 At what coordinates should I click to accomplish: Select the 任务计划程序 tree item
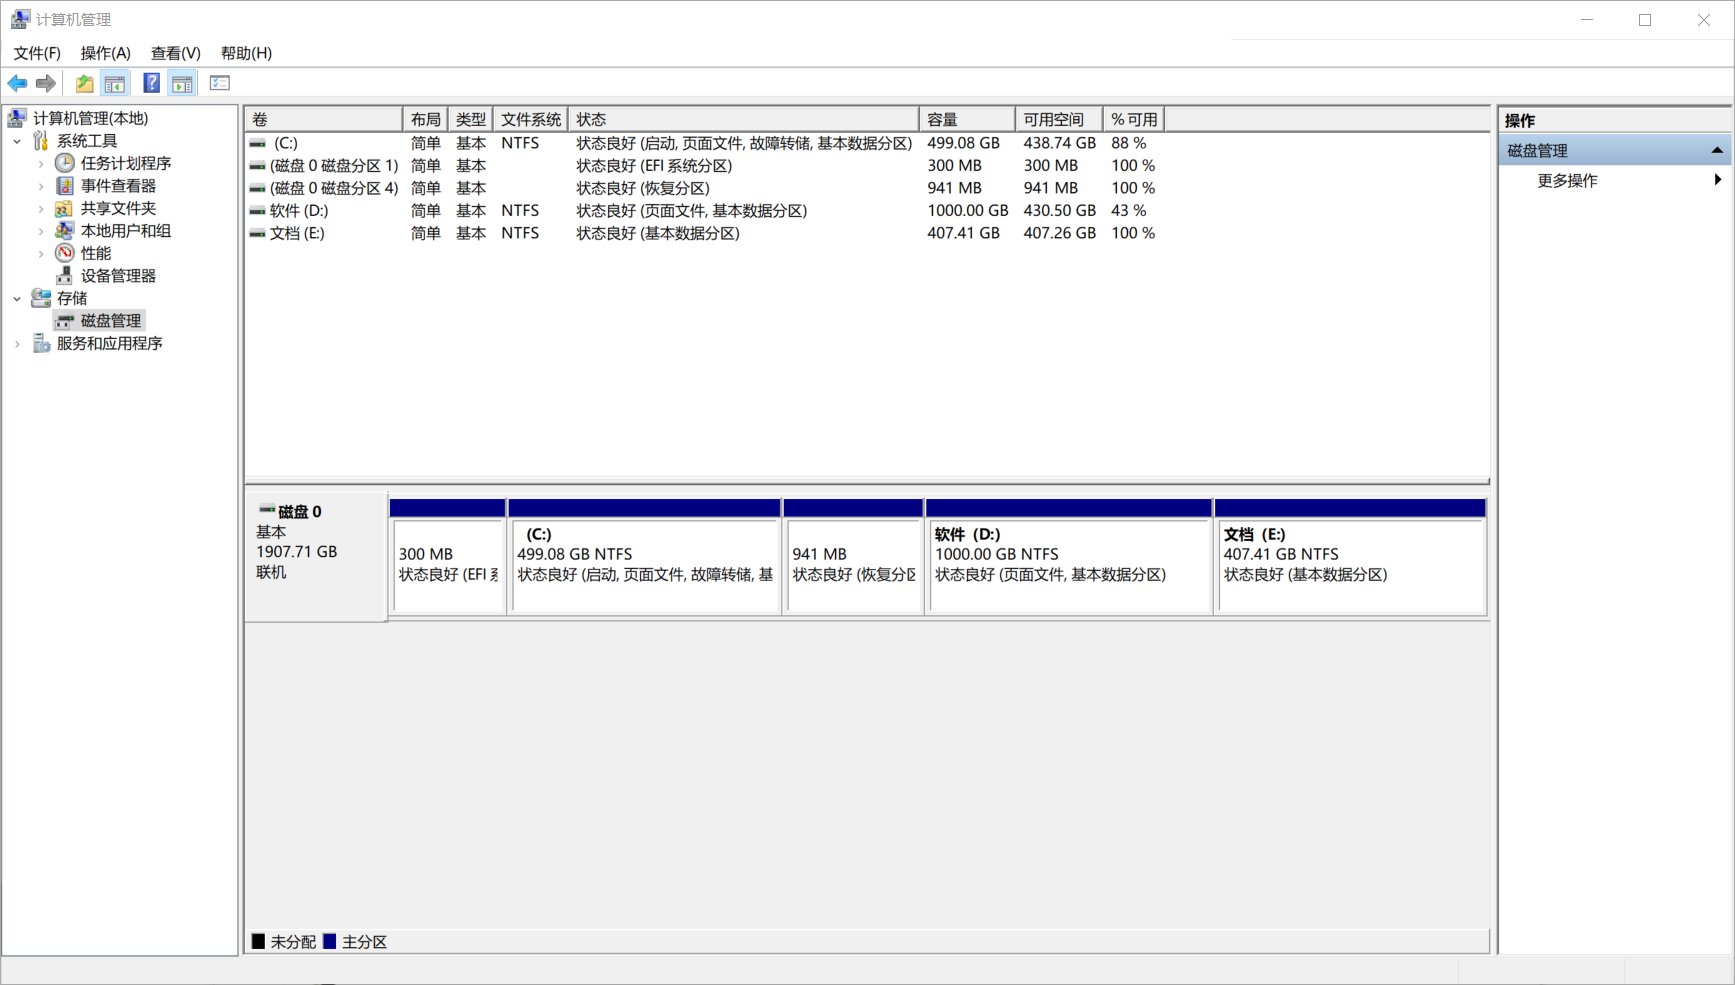click(x=126, y=163)
